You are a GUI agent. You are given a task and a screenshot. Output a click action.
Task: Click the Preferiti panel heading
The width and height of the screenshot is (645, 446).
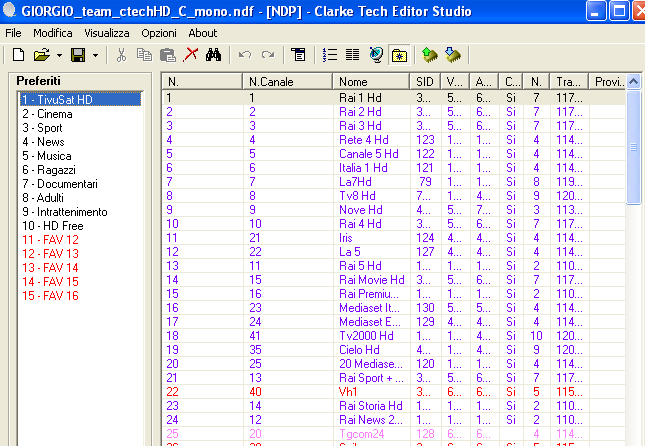(38, 81)
